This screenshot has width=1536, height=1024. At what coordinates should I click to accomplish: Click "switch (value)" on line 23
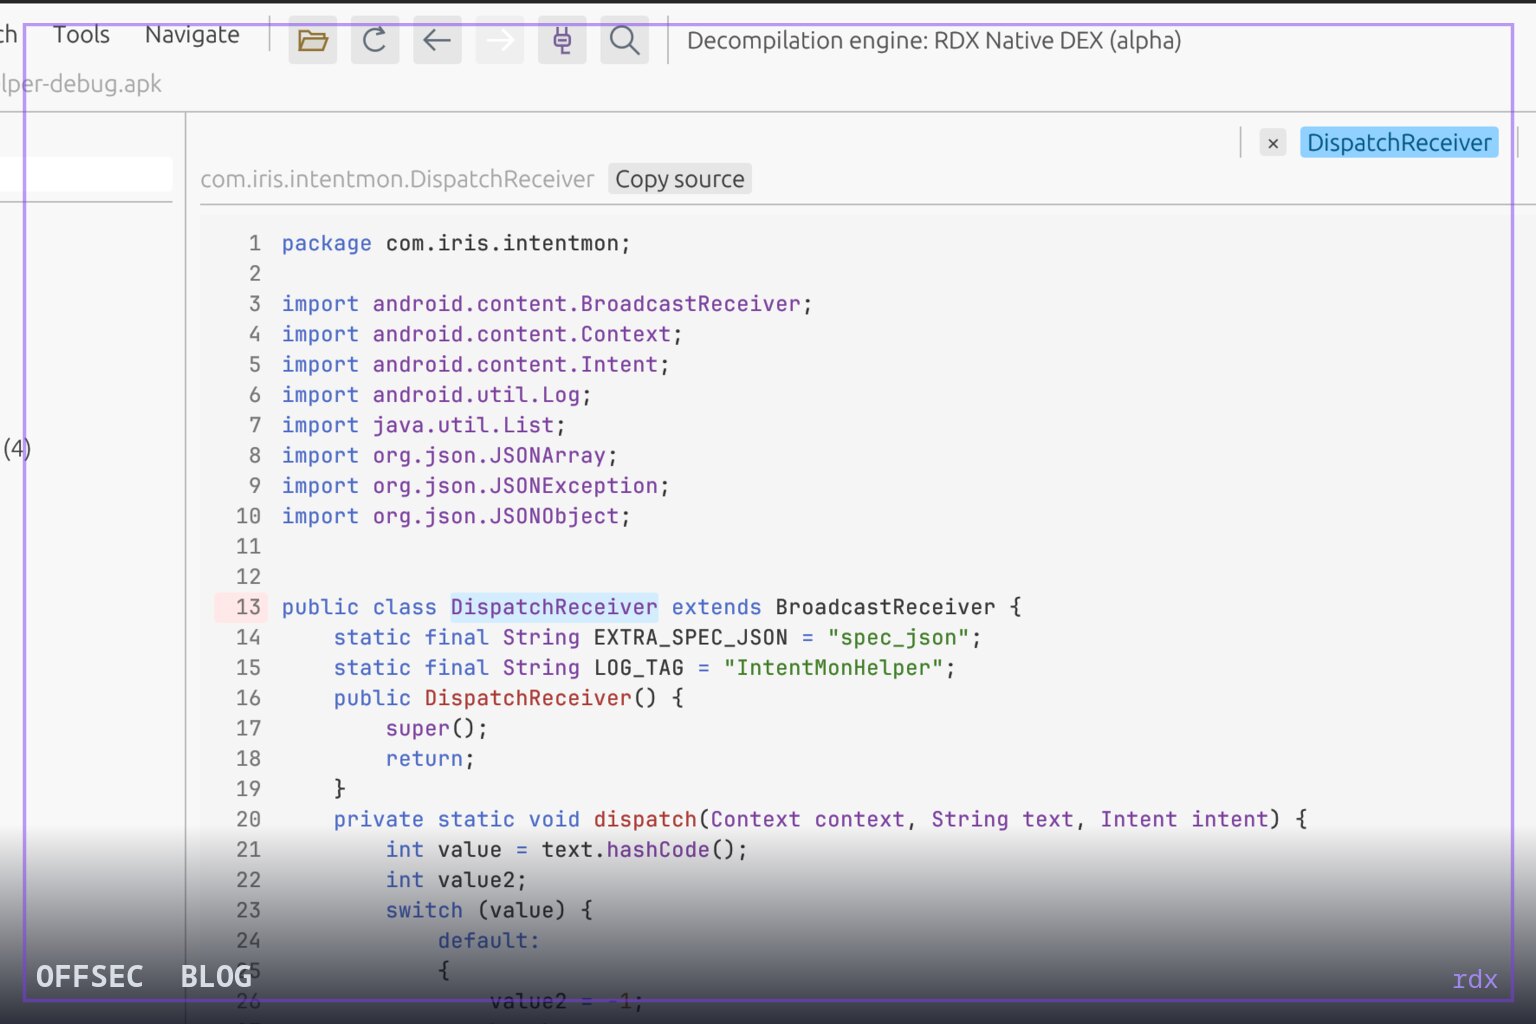click(x=475, y=910)
